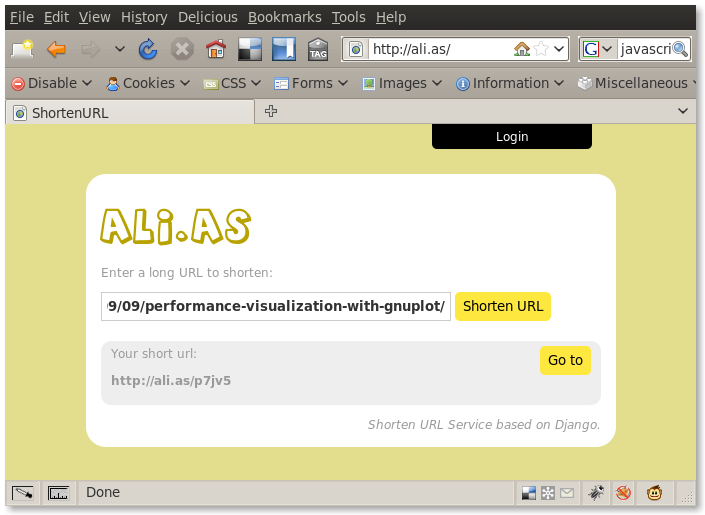Open a new tab with the plus button
This screenshot has width=705, height=515.
(x=271, y=112)
